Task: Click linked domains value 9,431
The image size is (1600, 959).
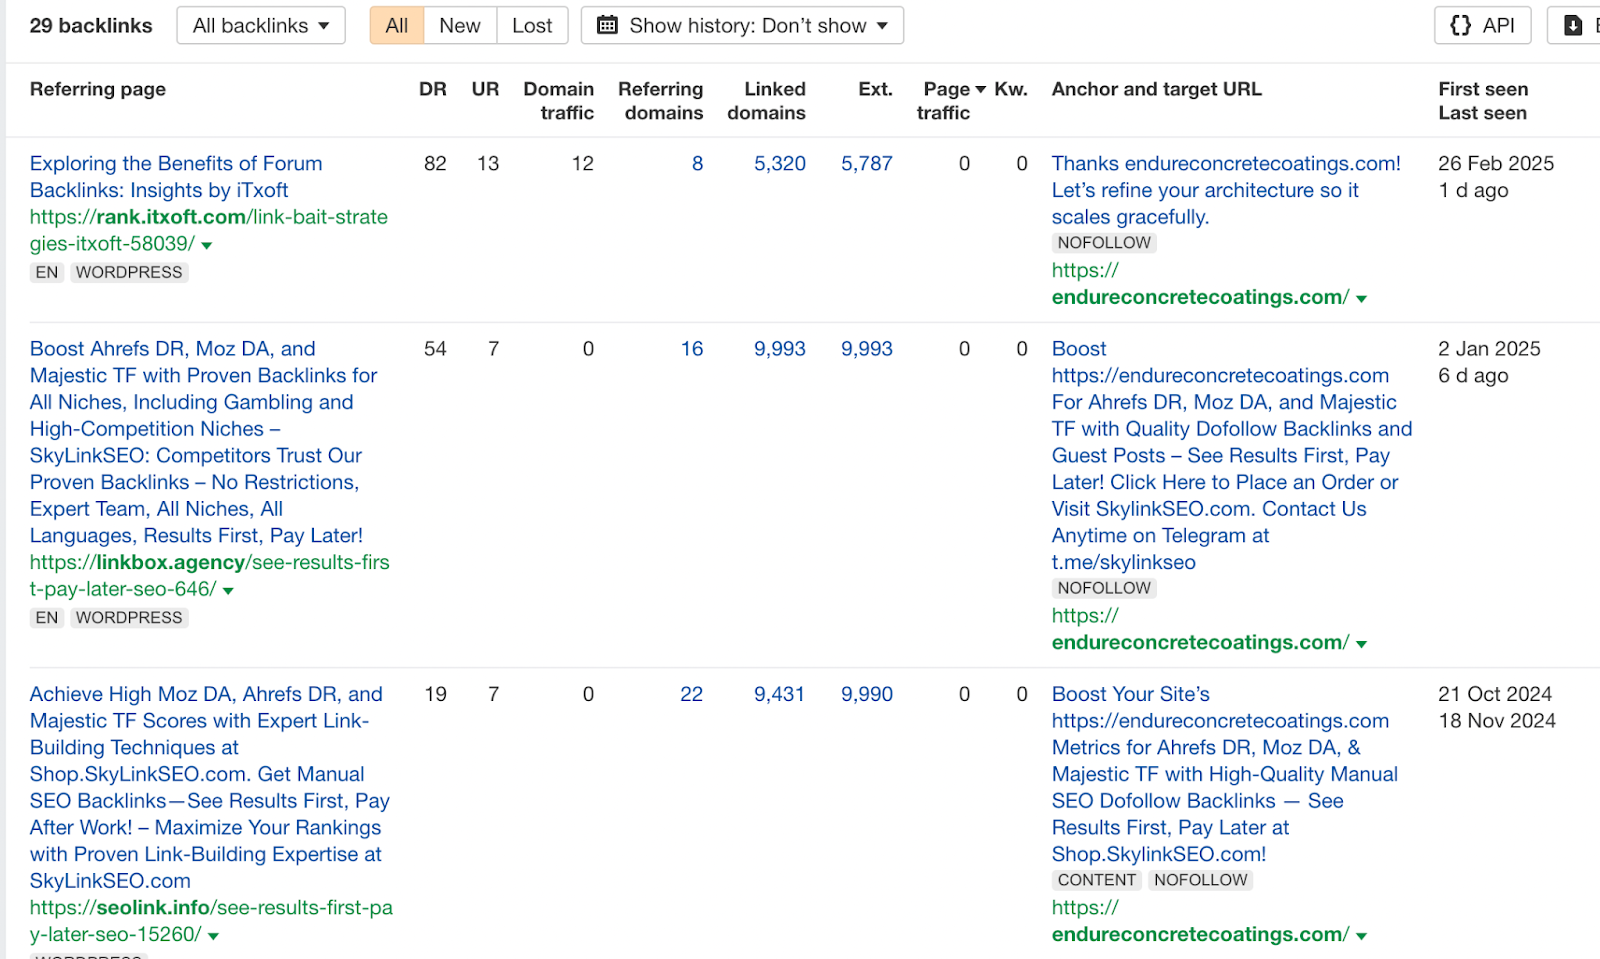Action: pos(780,693)
